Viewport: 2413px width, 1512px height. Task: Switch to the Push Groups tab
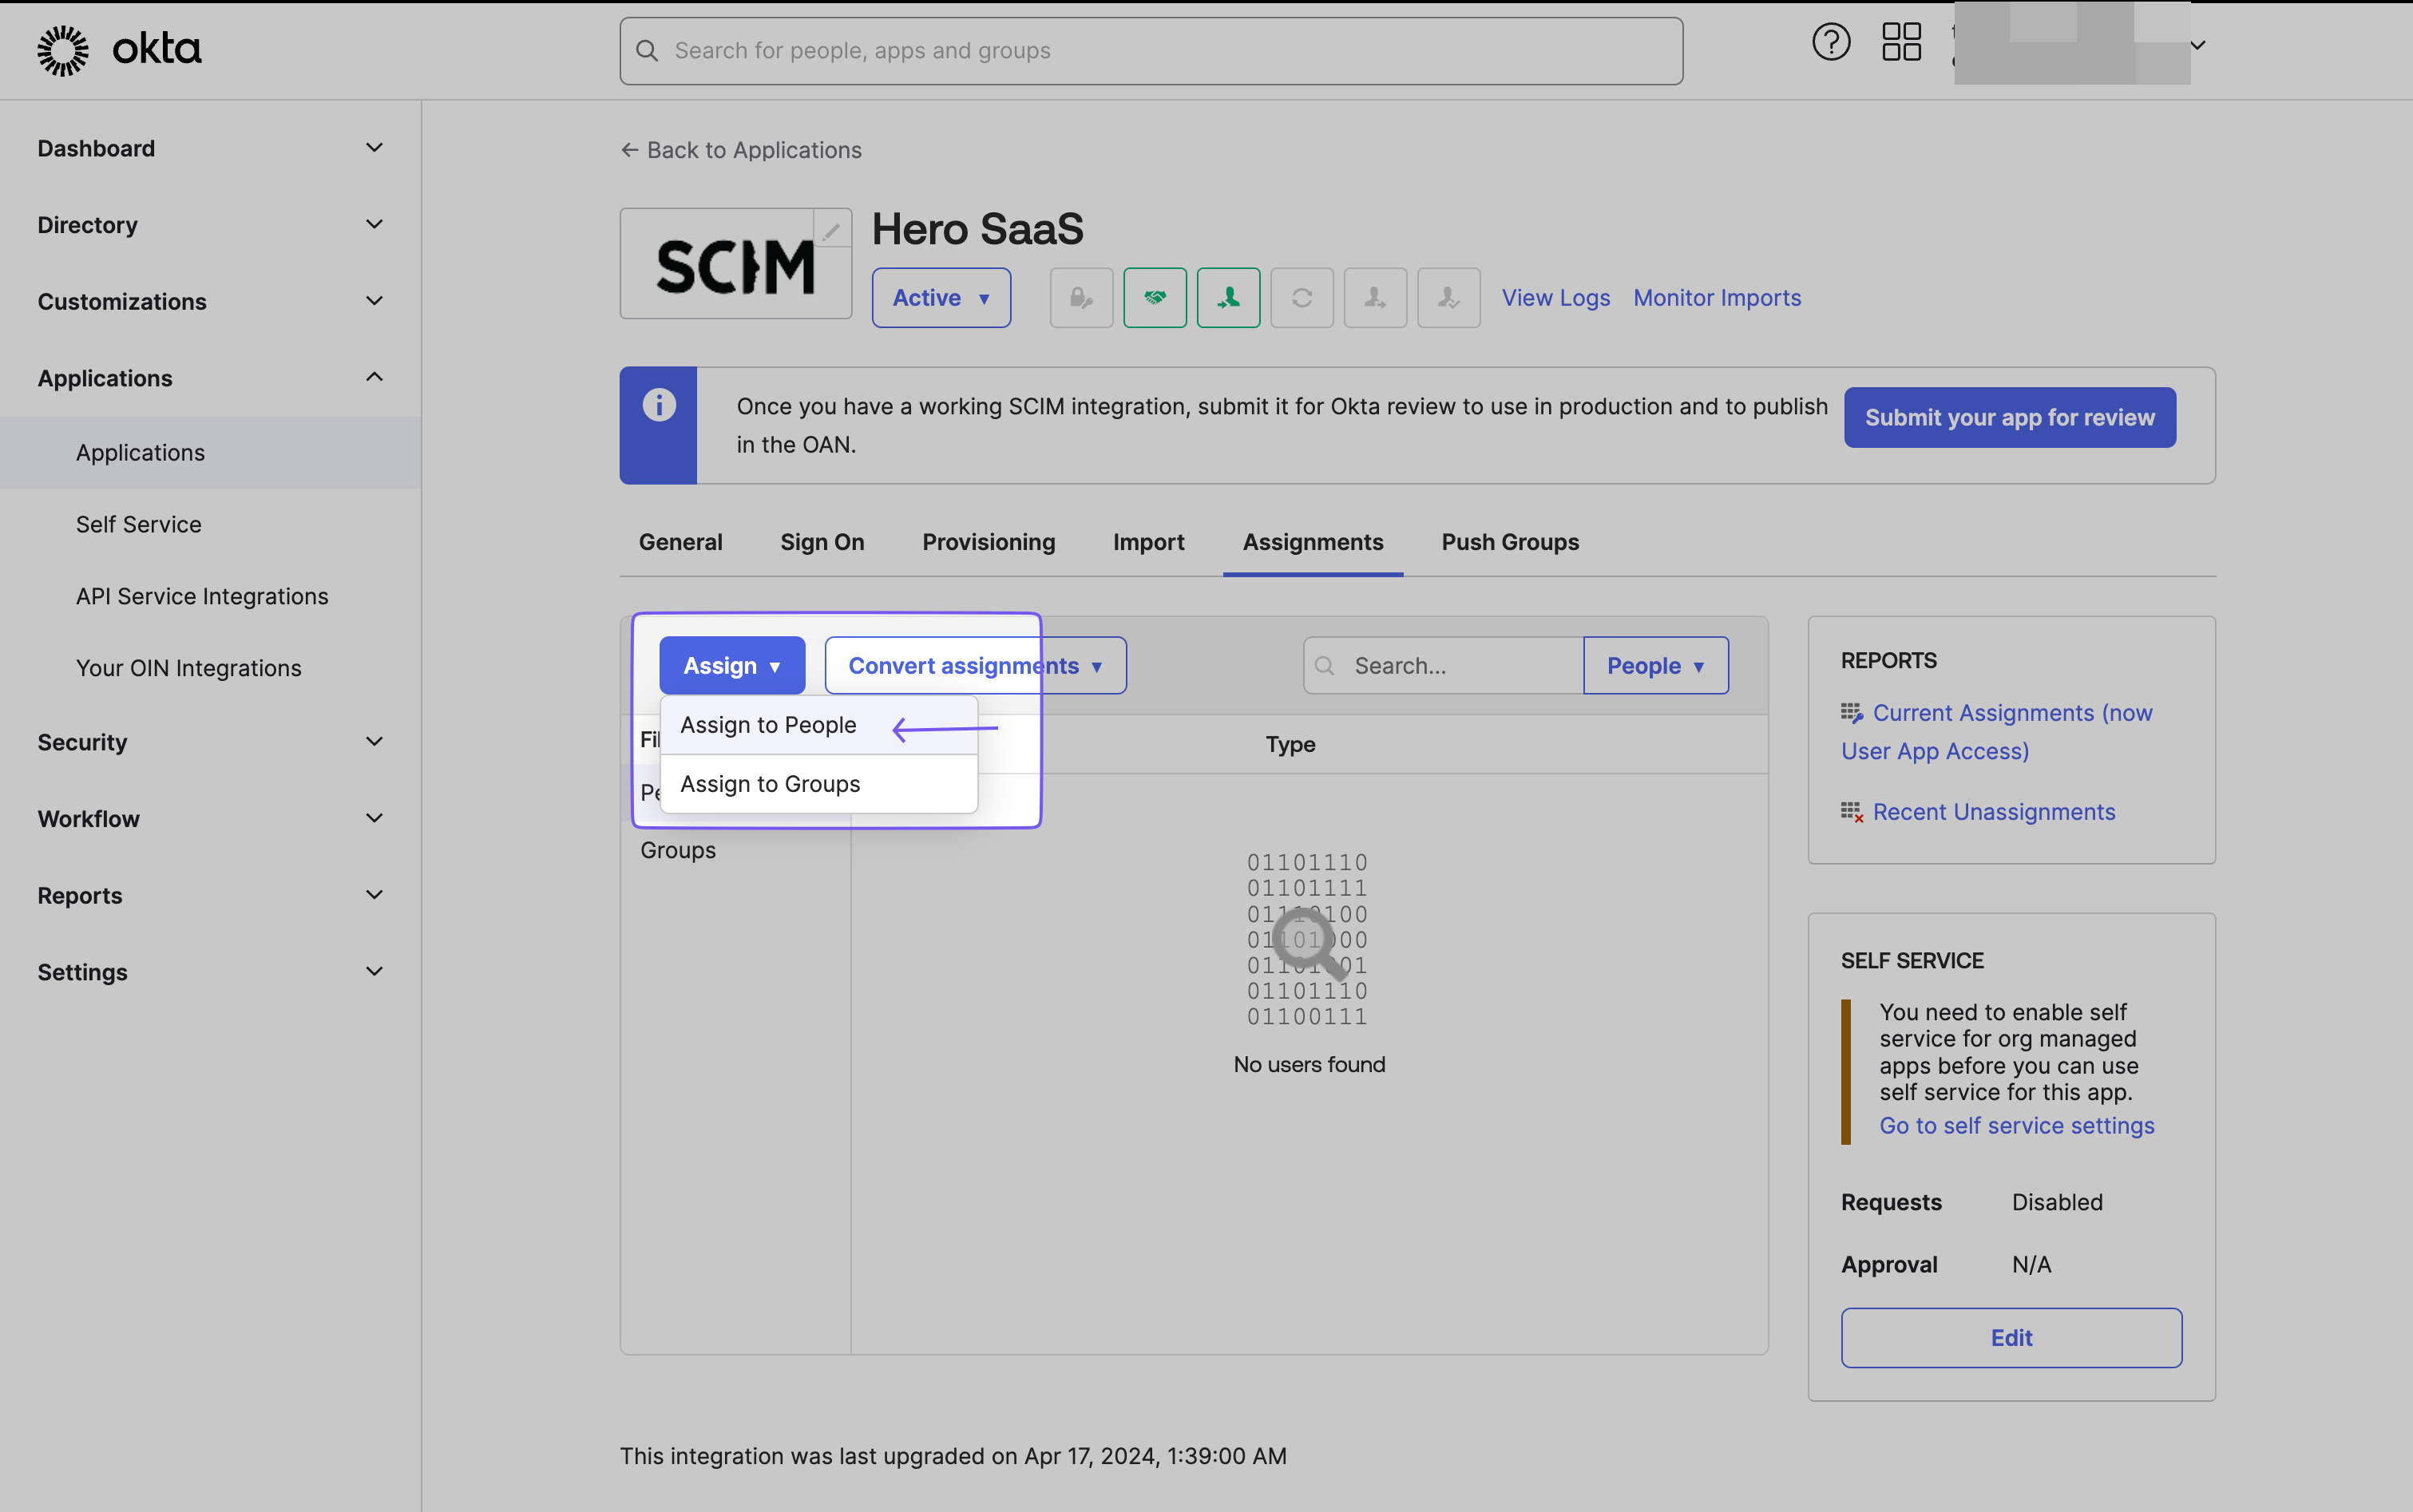click(x=1509, y=542)
